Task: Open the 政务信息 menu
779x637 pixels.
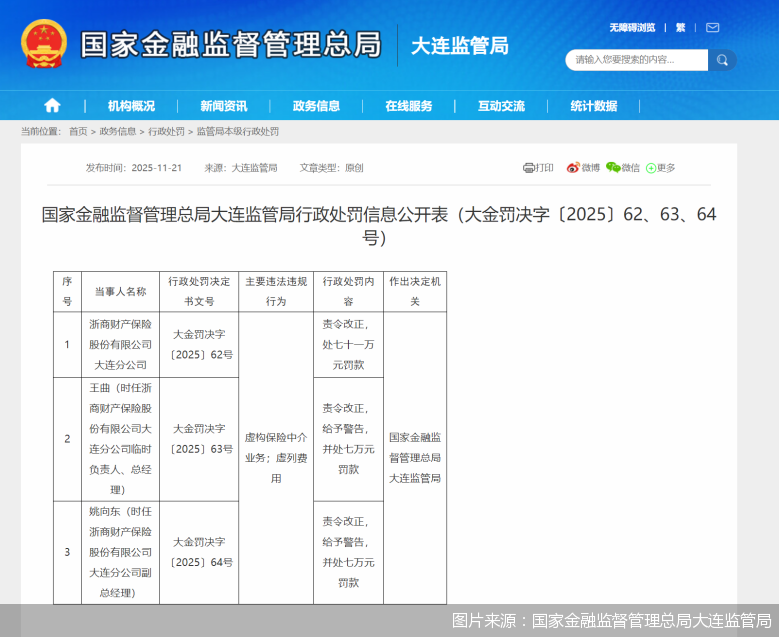Action: [x=316, y=106]
